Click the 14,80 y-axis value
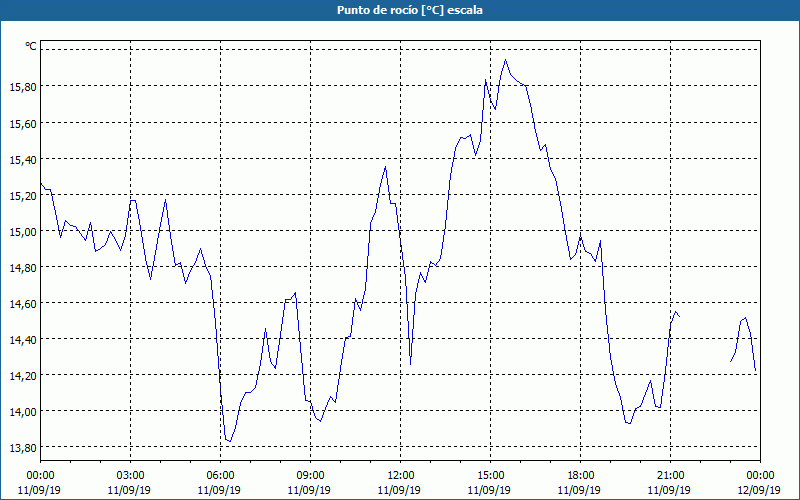This screenshot has width=800, height=500. 23,267
